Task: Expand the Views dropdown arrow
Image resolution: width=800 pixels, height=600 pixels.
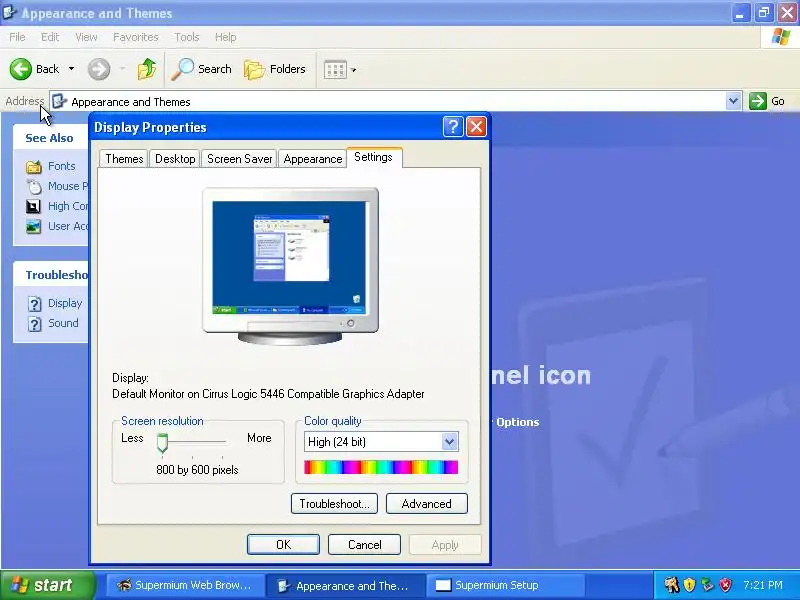Action: (x=354, y=70)
